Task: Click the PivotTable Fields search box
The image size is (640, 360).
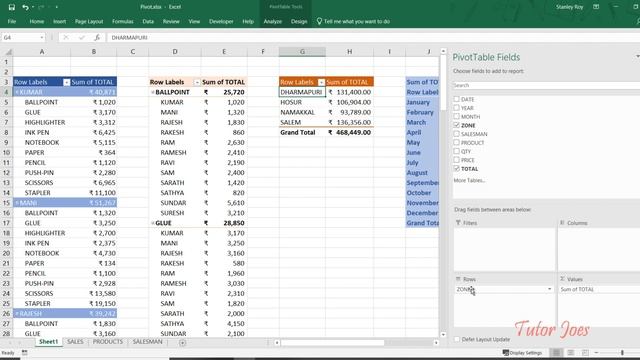Action: pyautogui.click(x=546, y=85)
